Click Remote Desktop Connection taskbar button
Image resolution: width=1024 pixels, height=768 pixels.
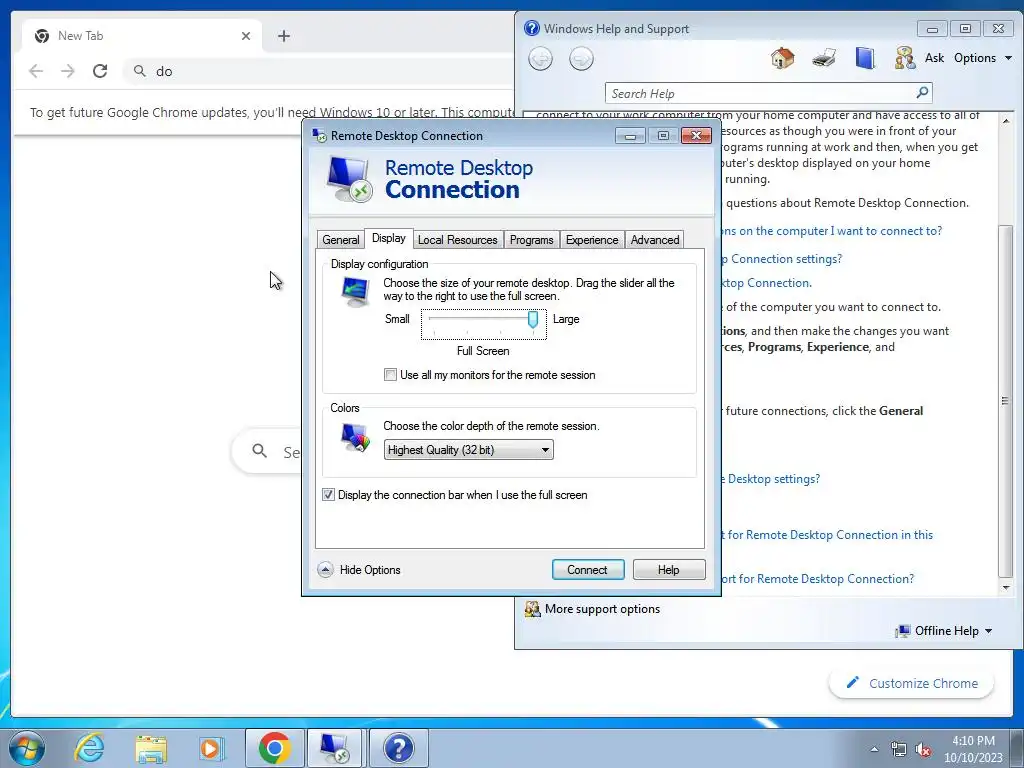coord(335,748)
